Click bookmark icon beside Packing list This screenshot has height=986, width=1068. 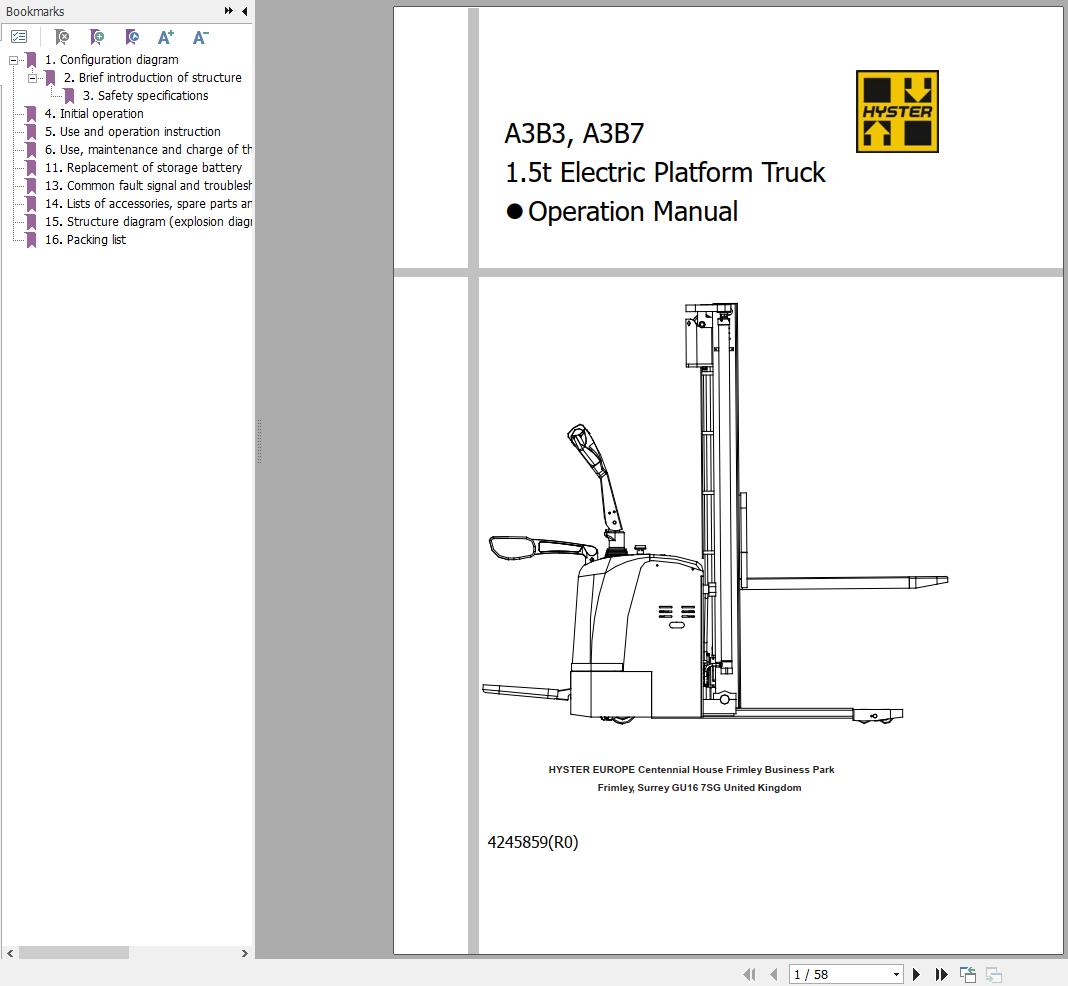31,240
